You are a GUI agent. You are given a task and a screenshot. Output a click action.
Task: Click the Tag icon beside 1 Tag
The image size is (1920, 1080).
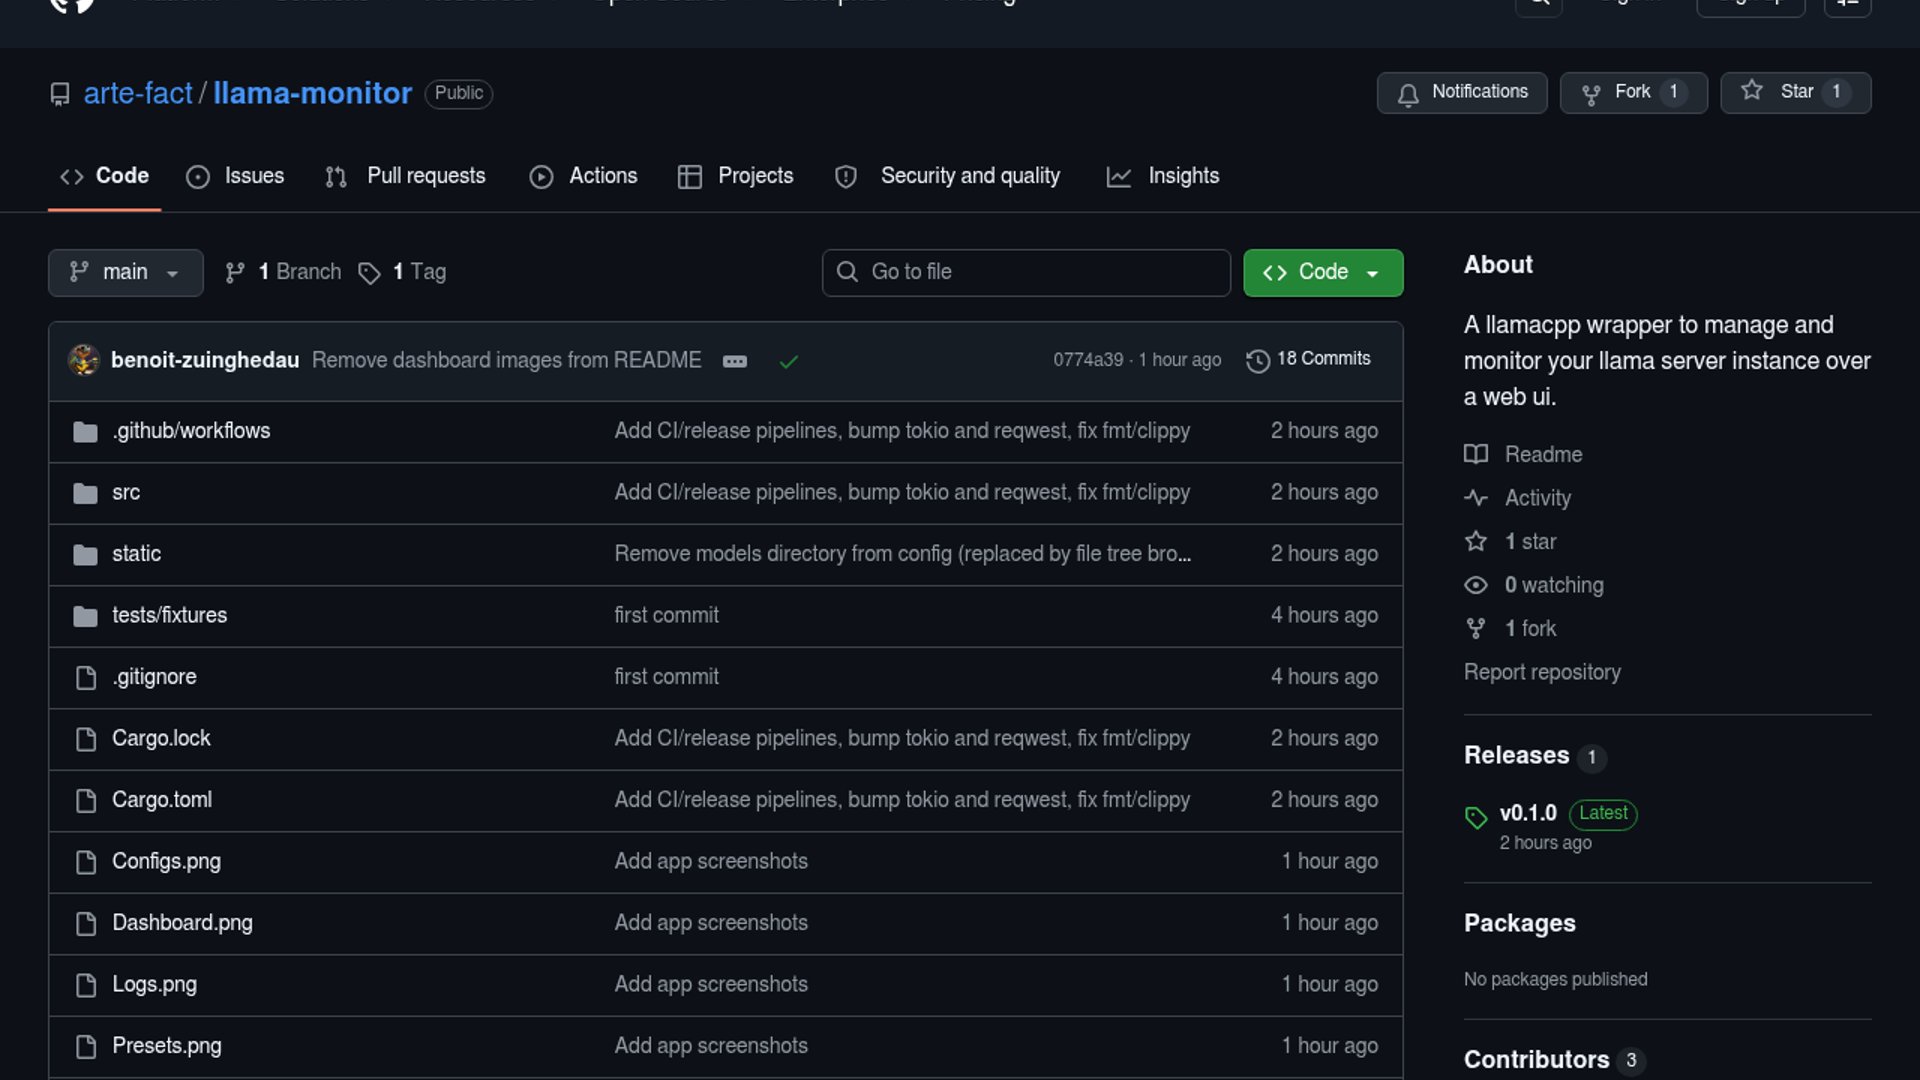click(369, 273)
